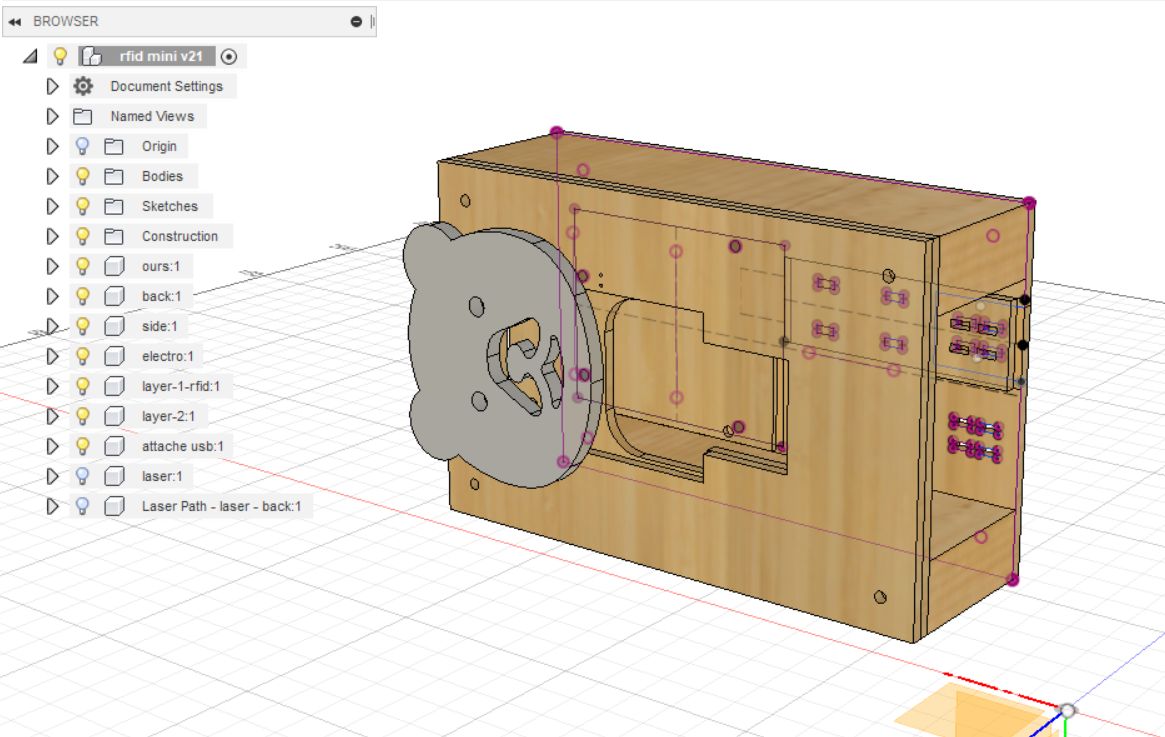
Task: Expand the Origin folder
Action: coord(52,146)
